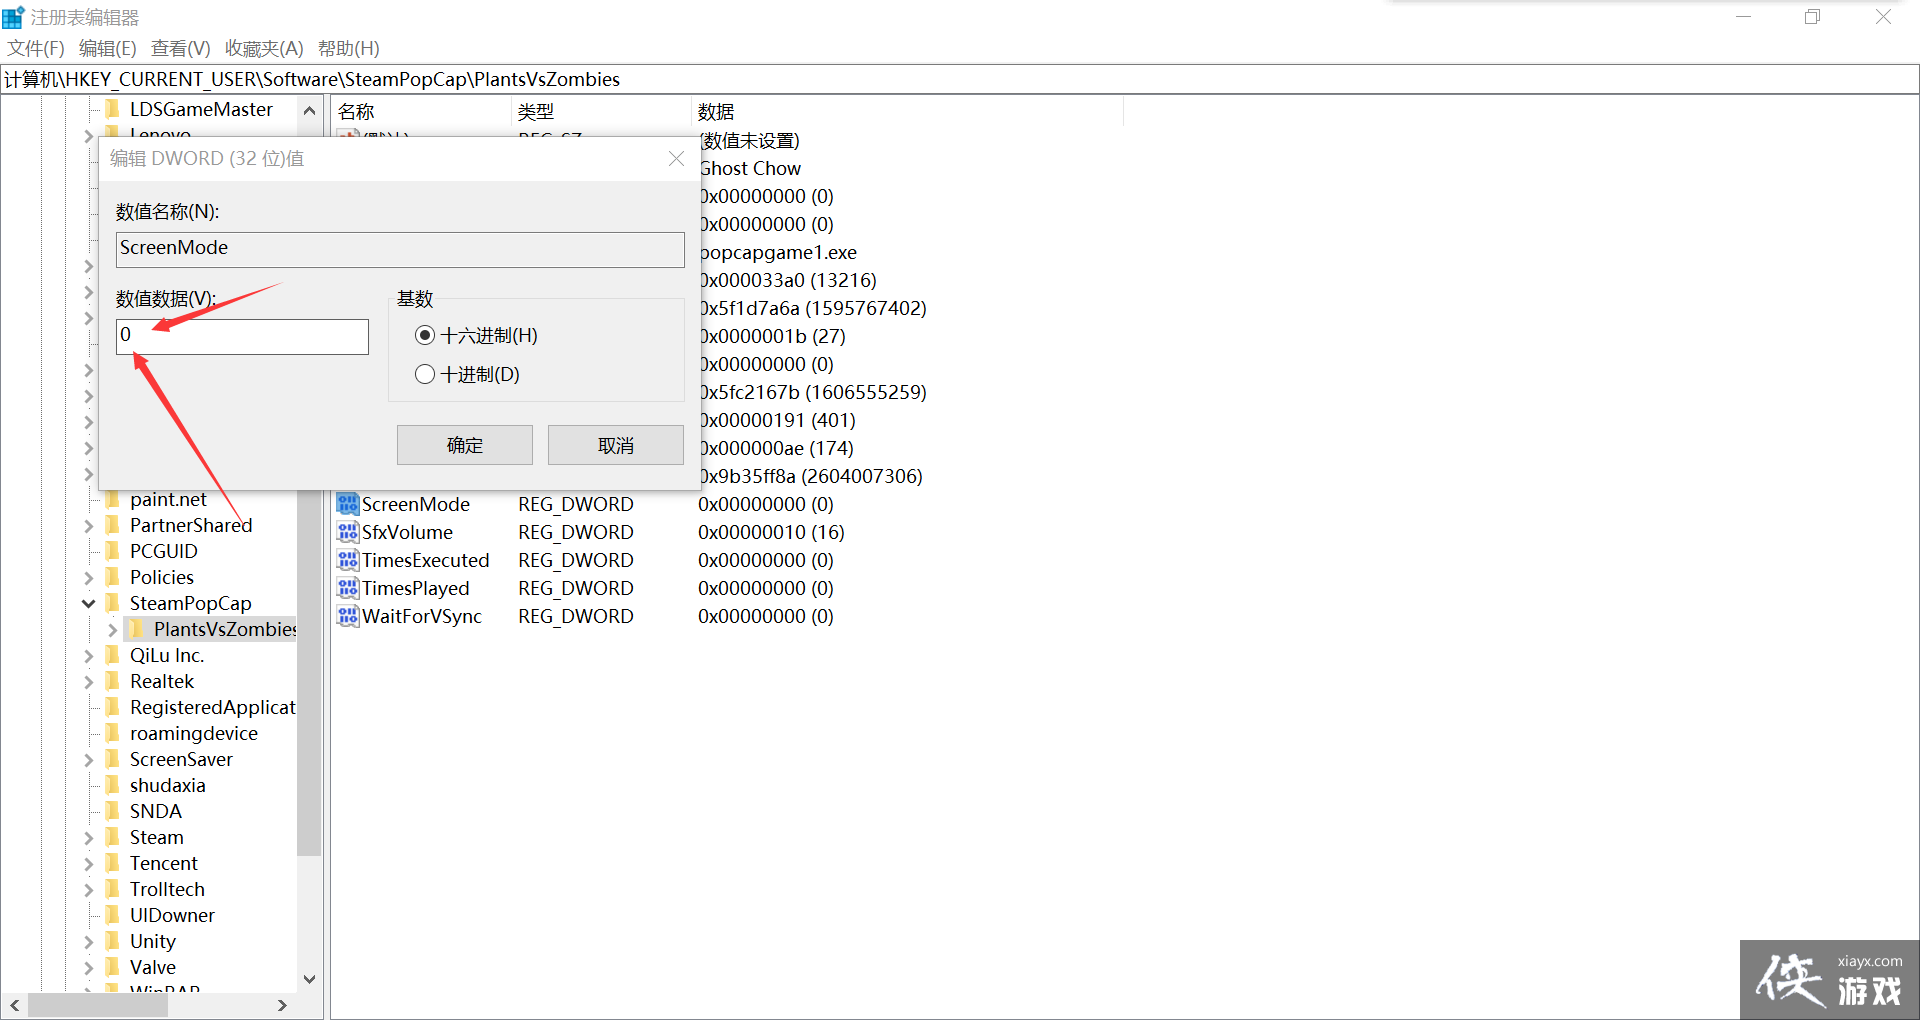Screen dimensions: 1920x1020
Task: Click the PlantsVsZombies folder icon
Action: [x=137, y=629]
